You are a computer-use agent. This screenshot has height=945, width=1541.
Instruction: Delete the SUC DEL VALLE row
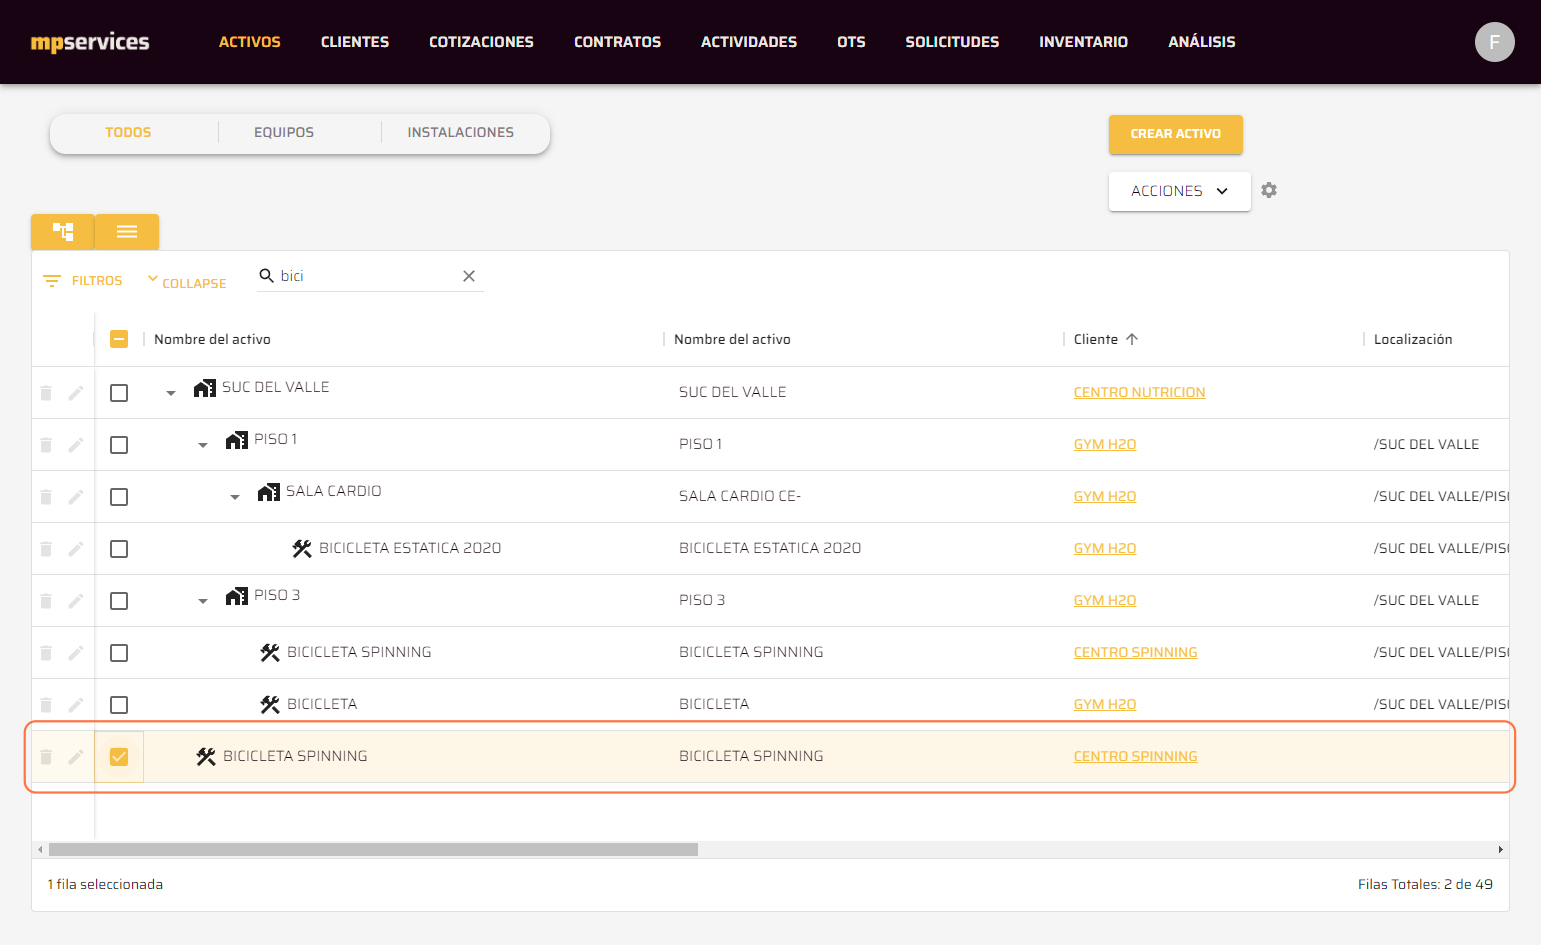(46, 393)
